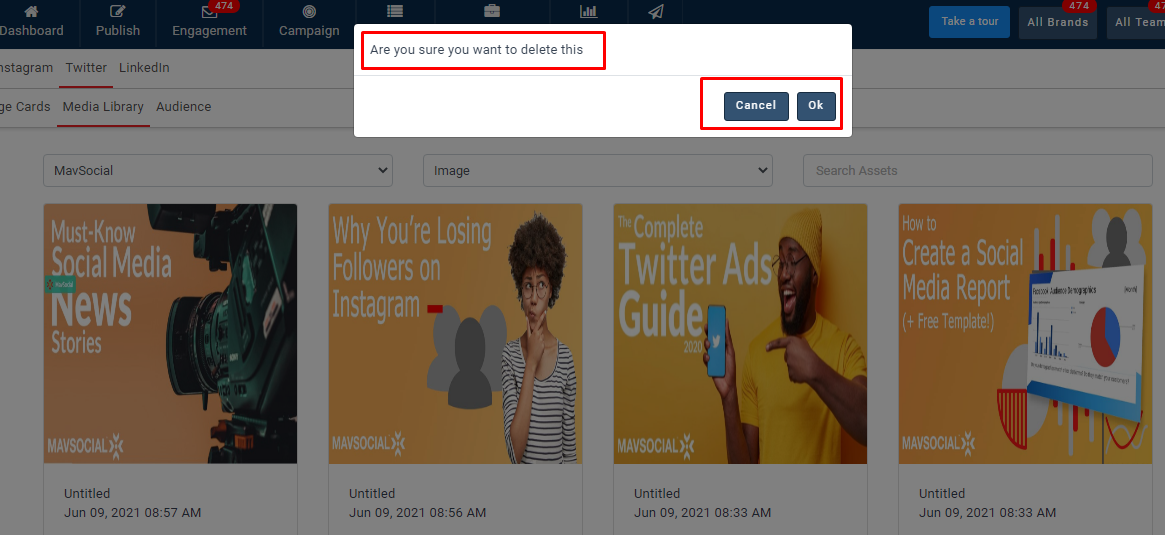The image size is (1165, 535).
Task: Select the Audience tab
Action: coord(183,107)
